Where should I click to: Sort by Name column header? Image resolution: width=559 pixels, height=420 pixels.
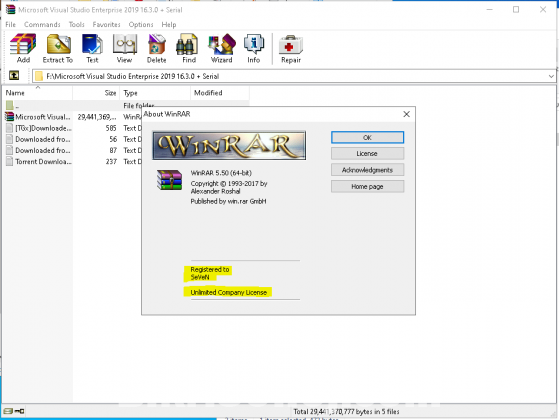37,93
